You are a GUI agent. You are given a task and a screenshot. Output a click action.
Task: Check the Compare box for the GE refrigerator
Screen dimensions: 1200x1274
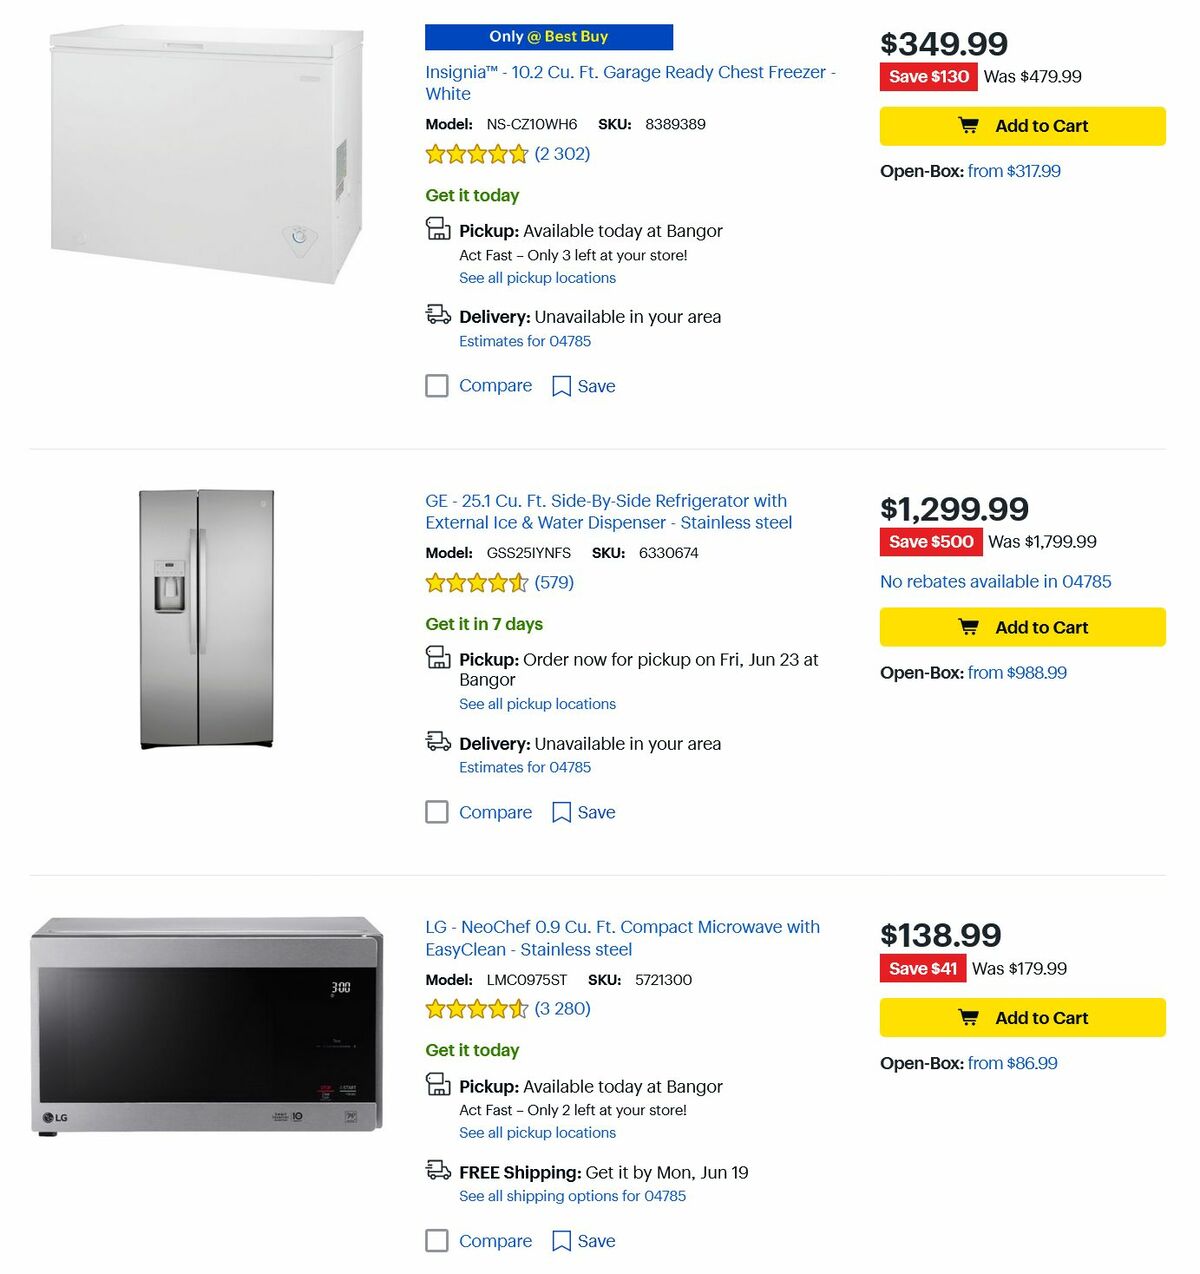pyautogui.click(x=437, y=812)
